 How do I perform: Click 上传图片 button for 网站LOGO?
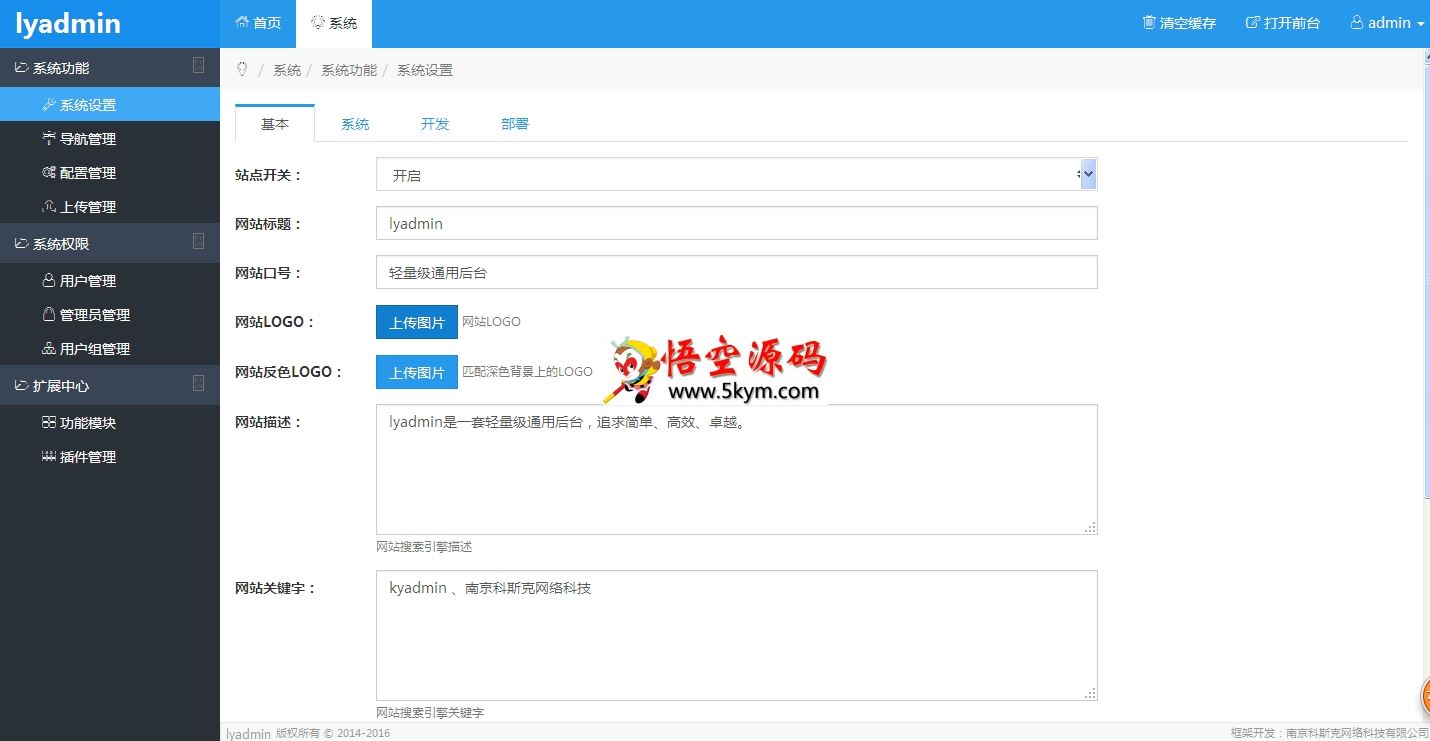click(x=417, y=322)
